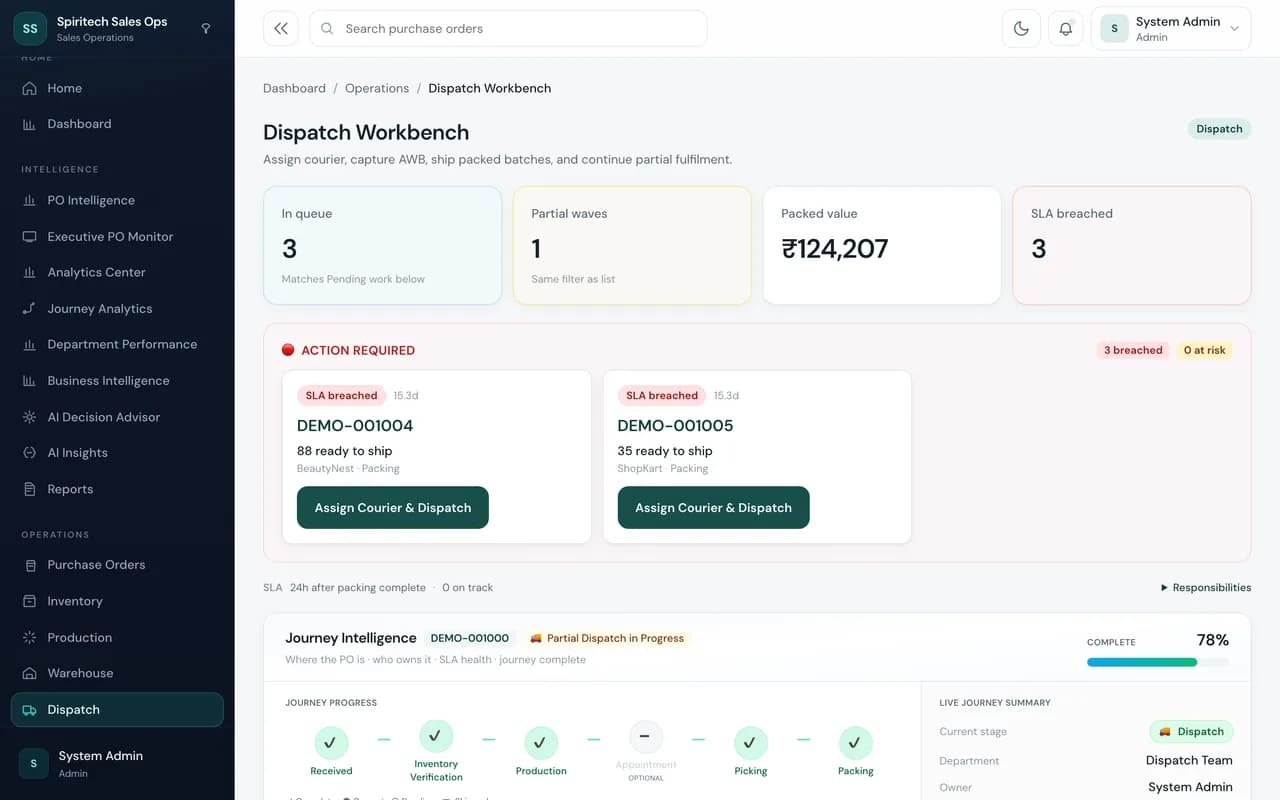This screenshot has width=1280, height=800.
Task: Click the pin icon beside Spiritech Sales Ops
Action: 206,29
